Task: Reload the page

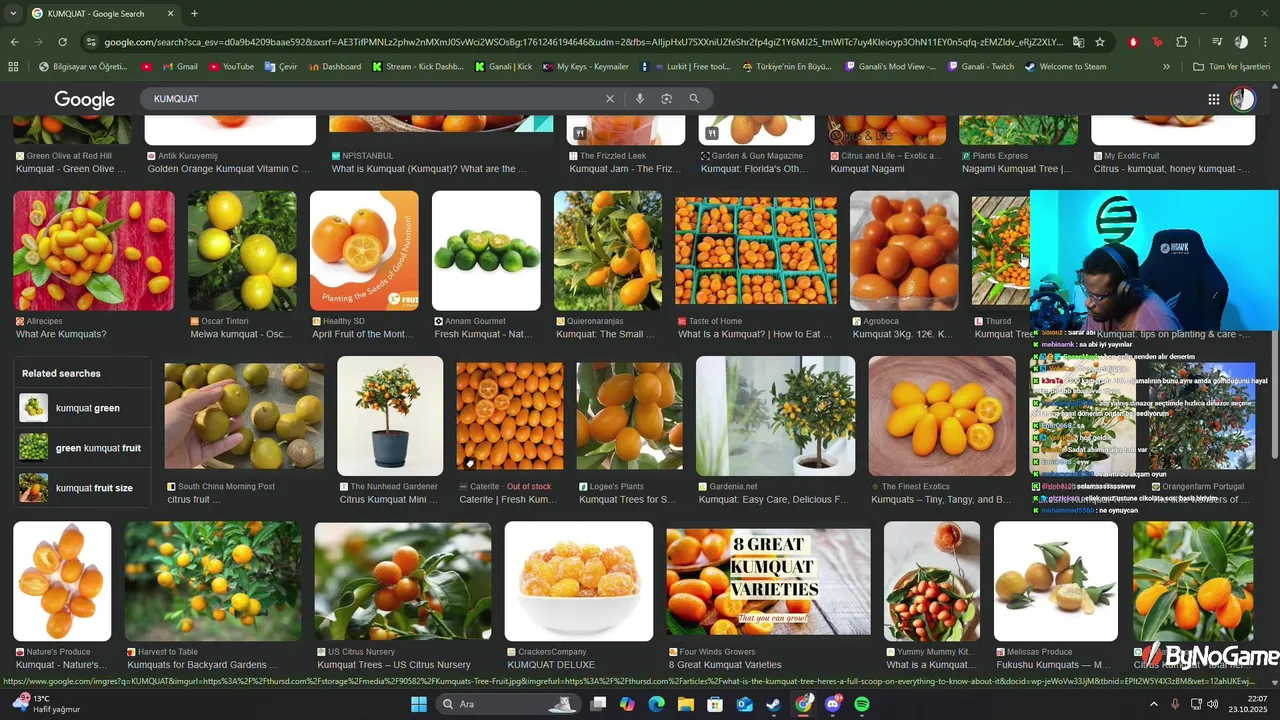Action: click(62, 42)
